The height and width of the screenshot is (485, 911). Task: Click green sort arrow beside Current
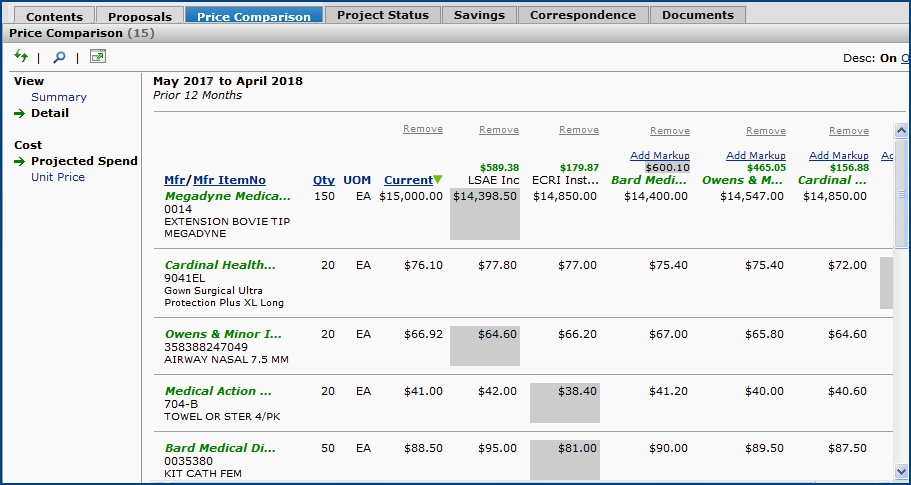click(x=438, y=180)
